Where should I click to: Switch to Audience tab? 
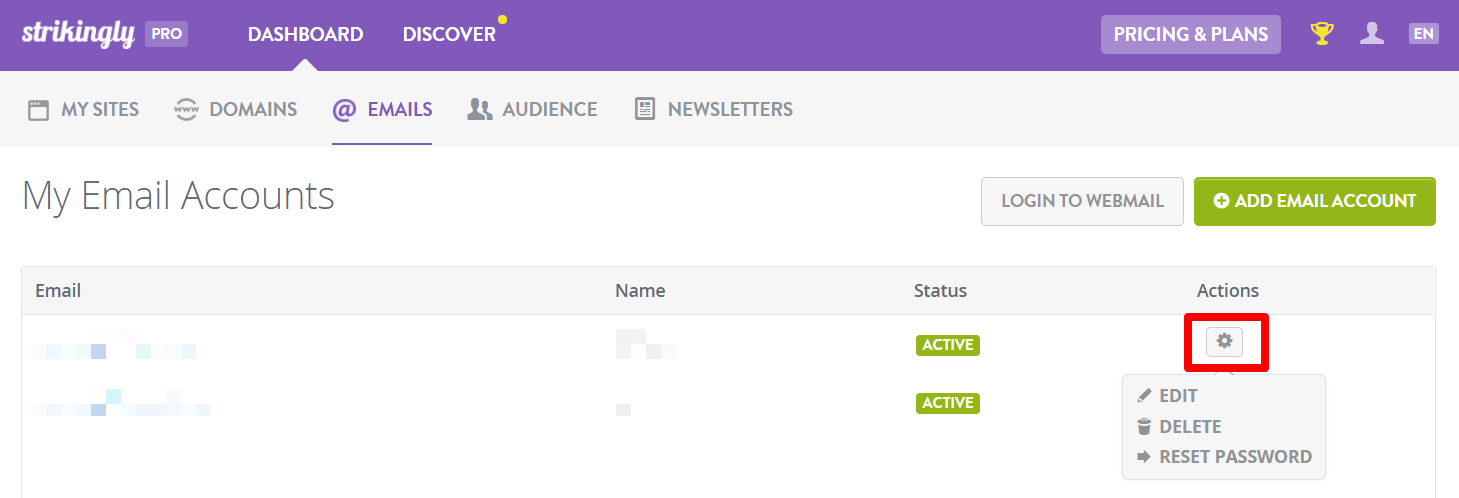point(532,109)
